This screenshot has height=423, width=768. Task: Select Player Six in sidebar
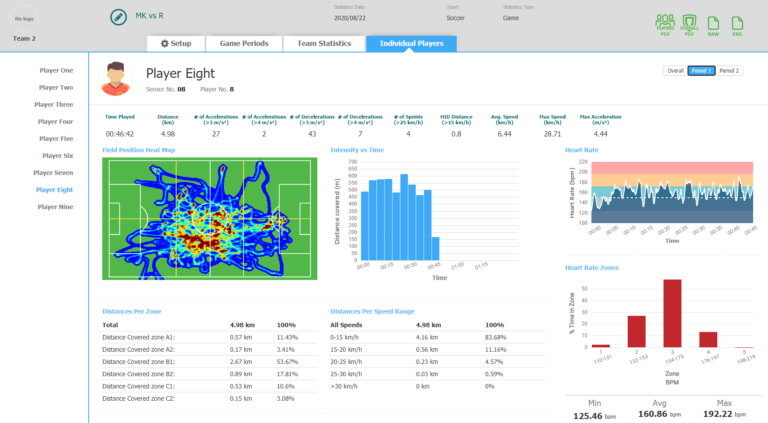pos(57,156)
